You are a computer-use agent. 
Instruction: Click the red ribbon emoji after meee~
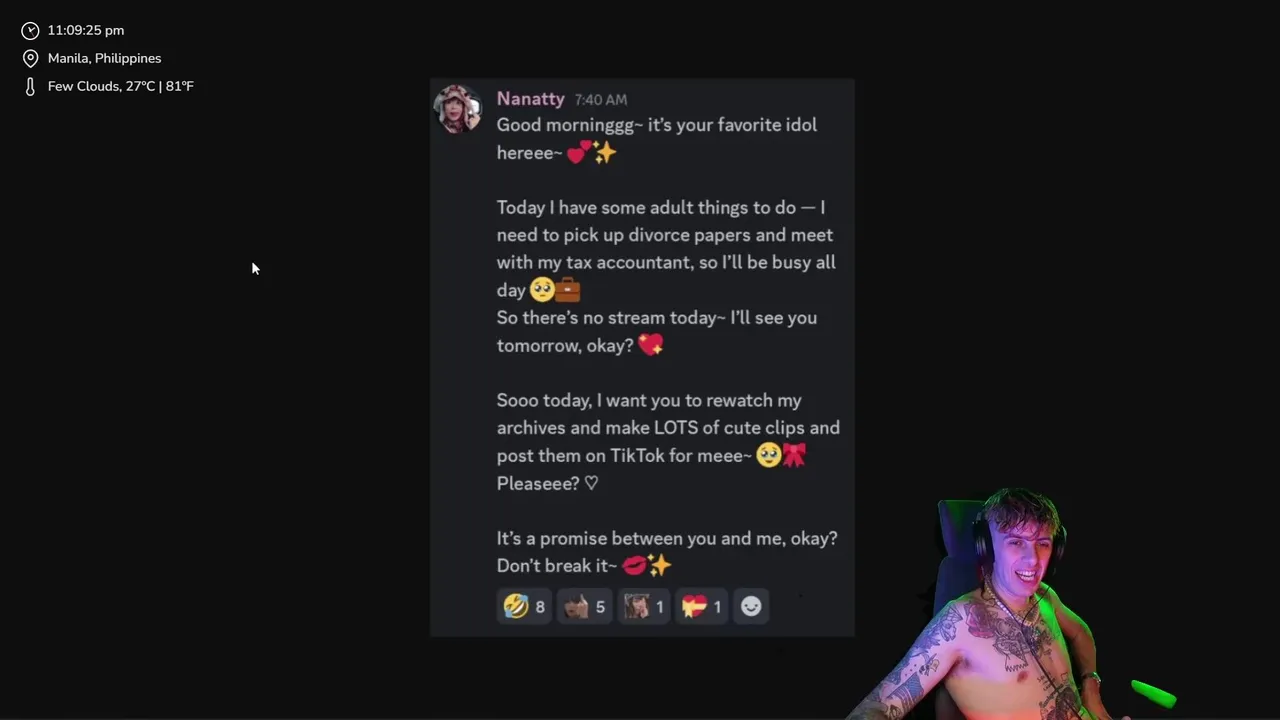coord(794,456)
